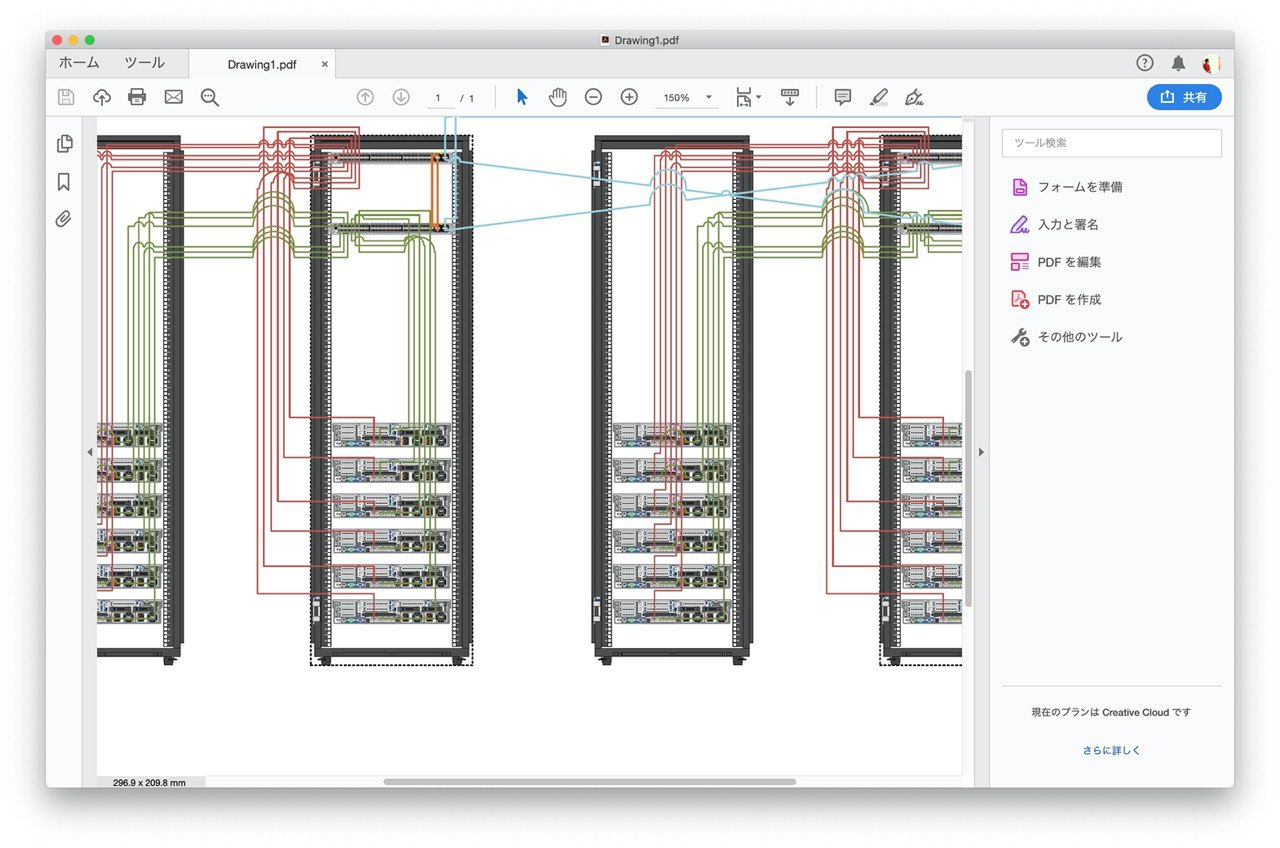The width and height of the screenshot is (1280, 848).
Task: Open the Help question mark icon
Action: [1145, 63]
